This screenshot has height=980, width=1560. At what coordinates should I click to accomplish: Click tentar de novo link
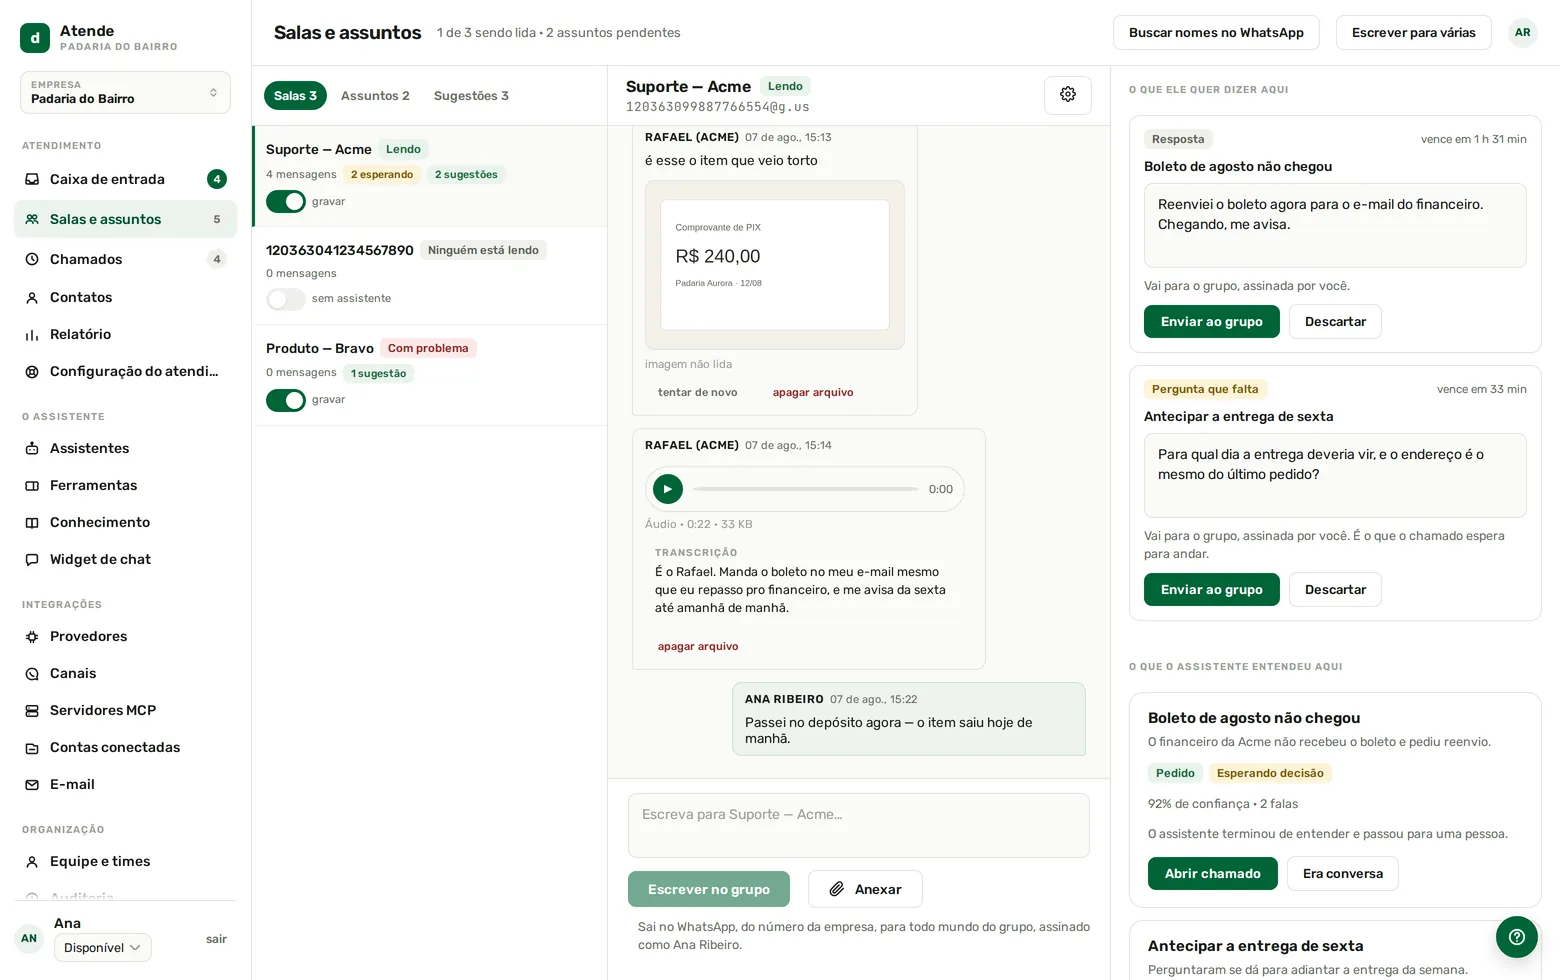(698, 392)
